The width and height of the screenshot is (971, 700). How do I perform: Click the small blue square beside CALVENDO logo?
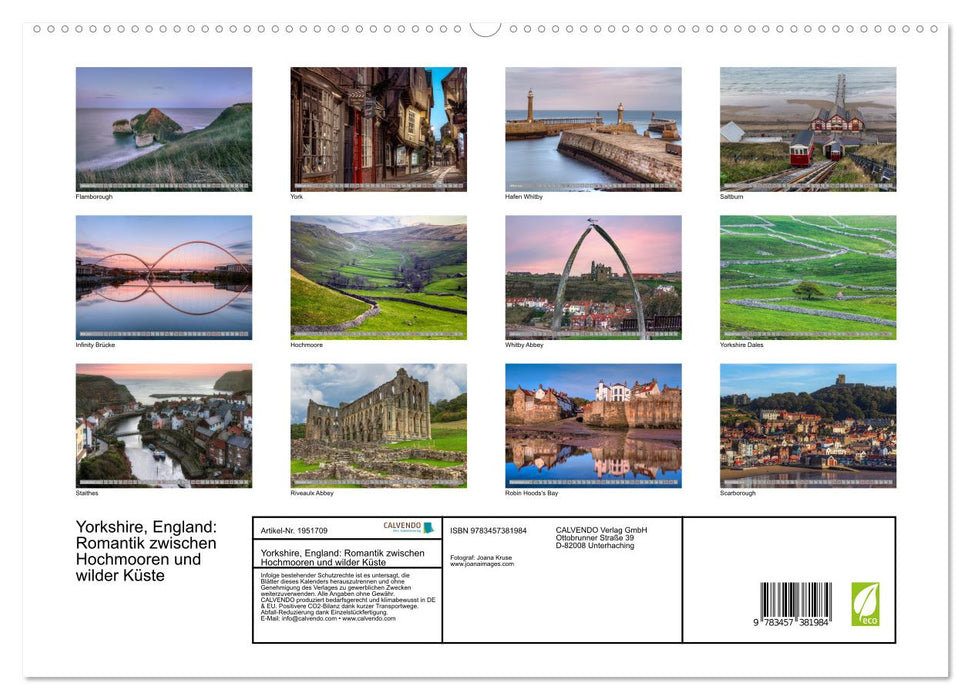(428, 526)
